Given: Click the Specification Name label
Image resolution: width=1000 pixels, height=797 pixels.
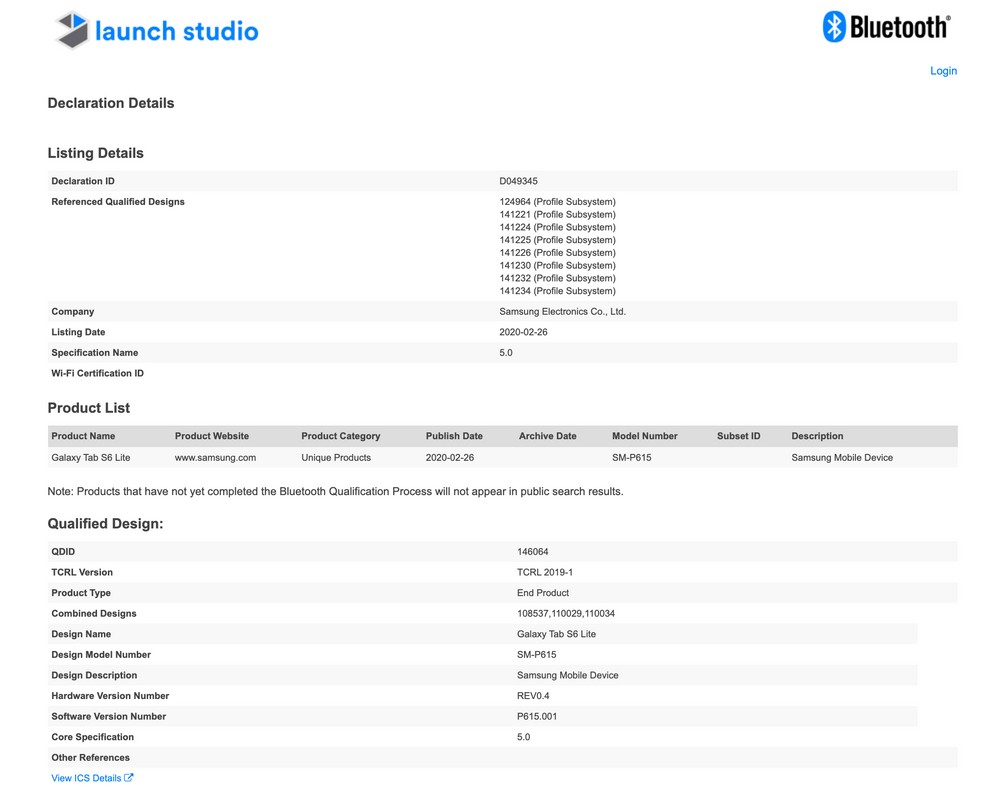Looking at the screenshot, I should point(95,353).
